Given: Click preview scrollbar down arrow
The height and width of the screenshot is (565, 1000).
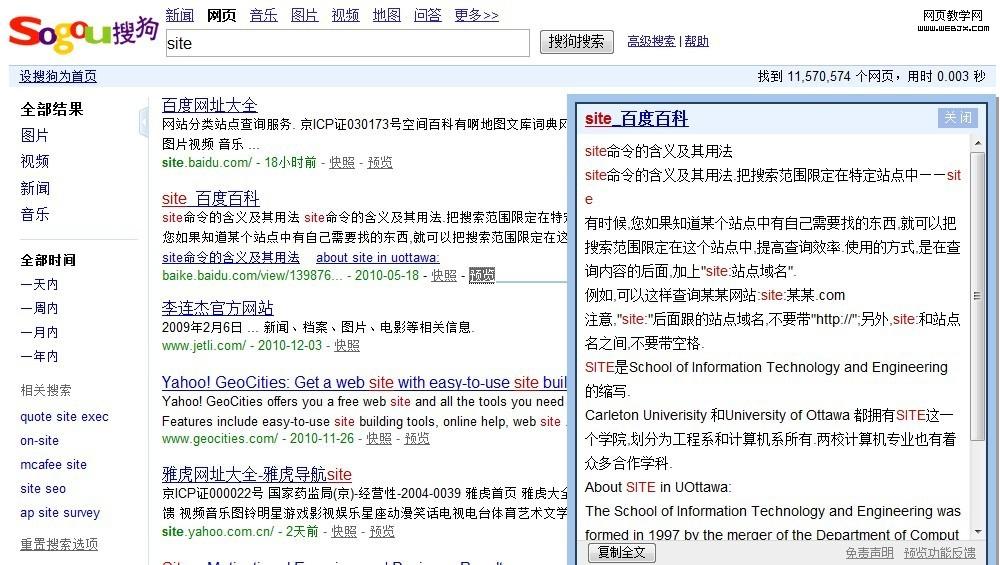Looking at the screenshot, I should [978, 532].
